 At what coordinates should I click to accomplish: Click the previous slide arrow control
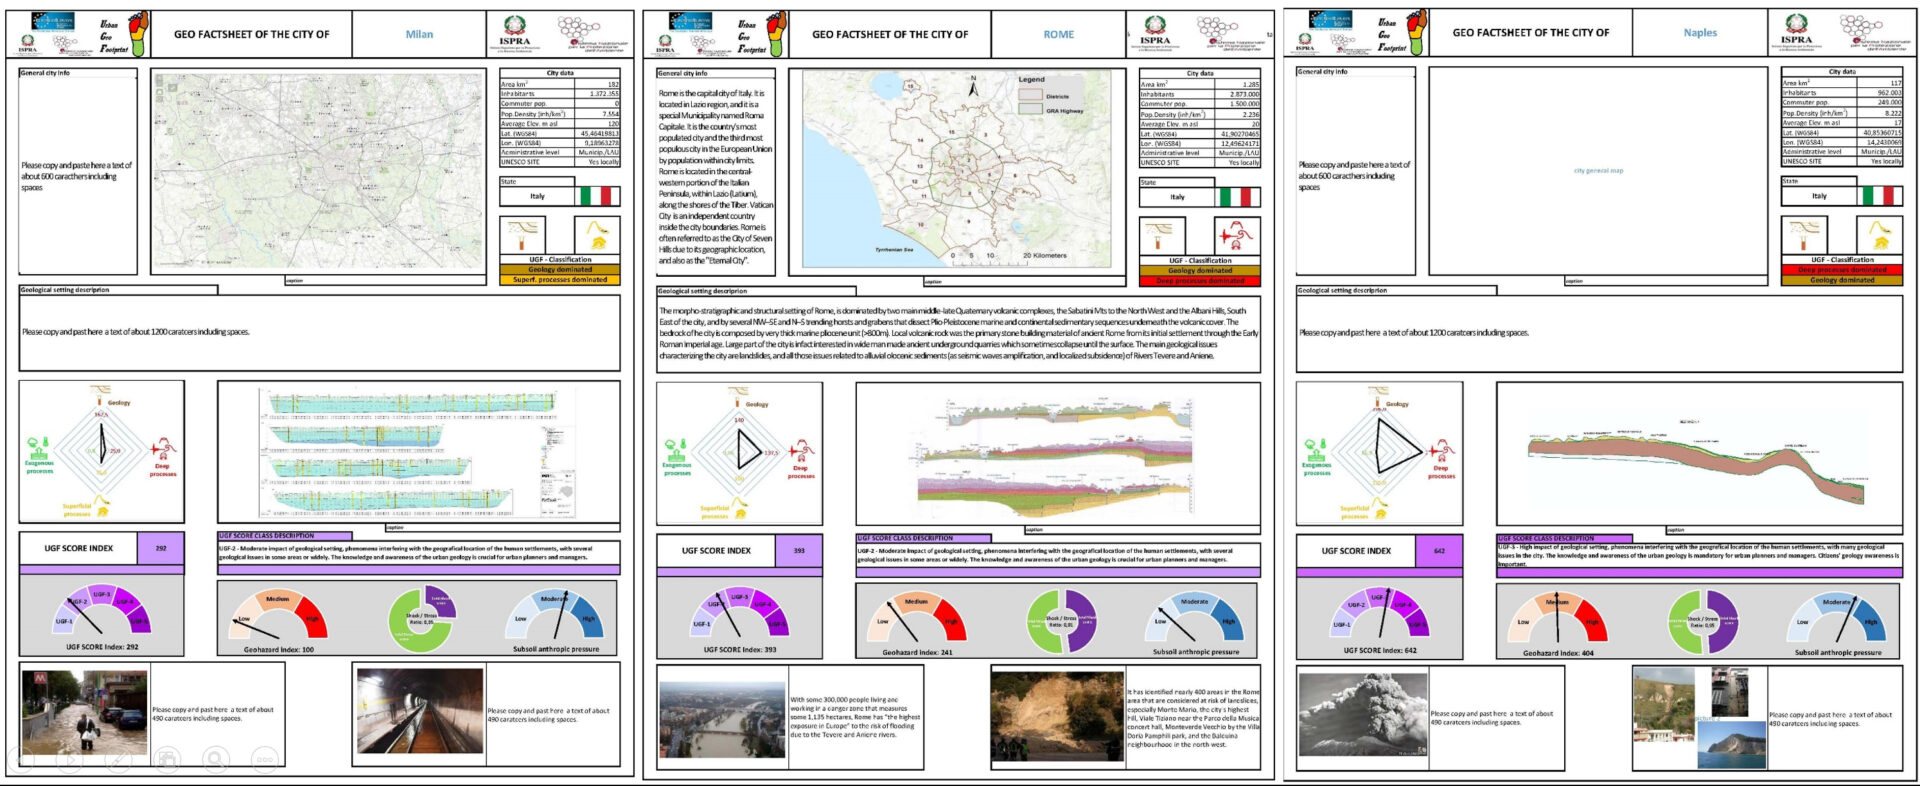22,761
